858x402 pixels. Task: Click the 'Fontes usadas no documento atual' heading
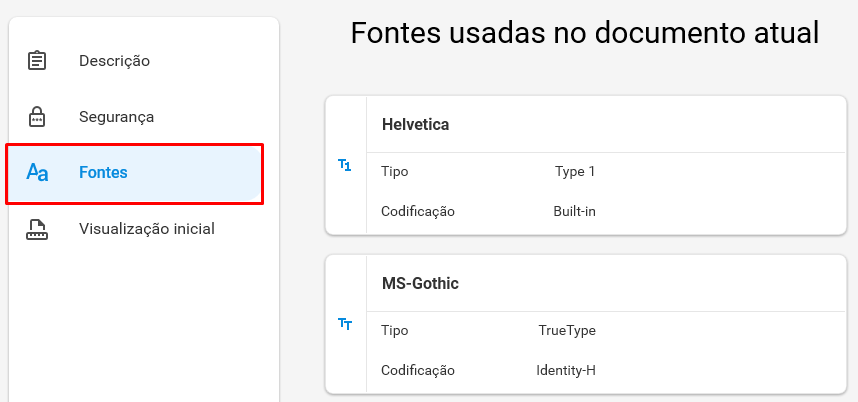coord(585,33)
